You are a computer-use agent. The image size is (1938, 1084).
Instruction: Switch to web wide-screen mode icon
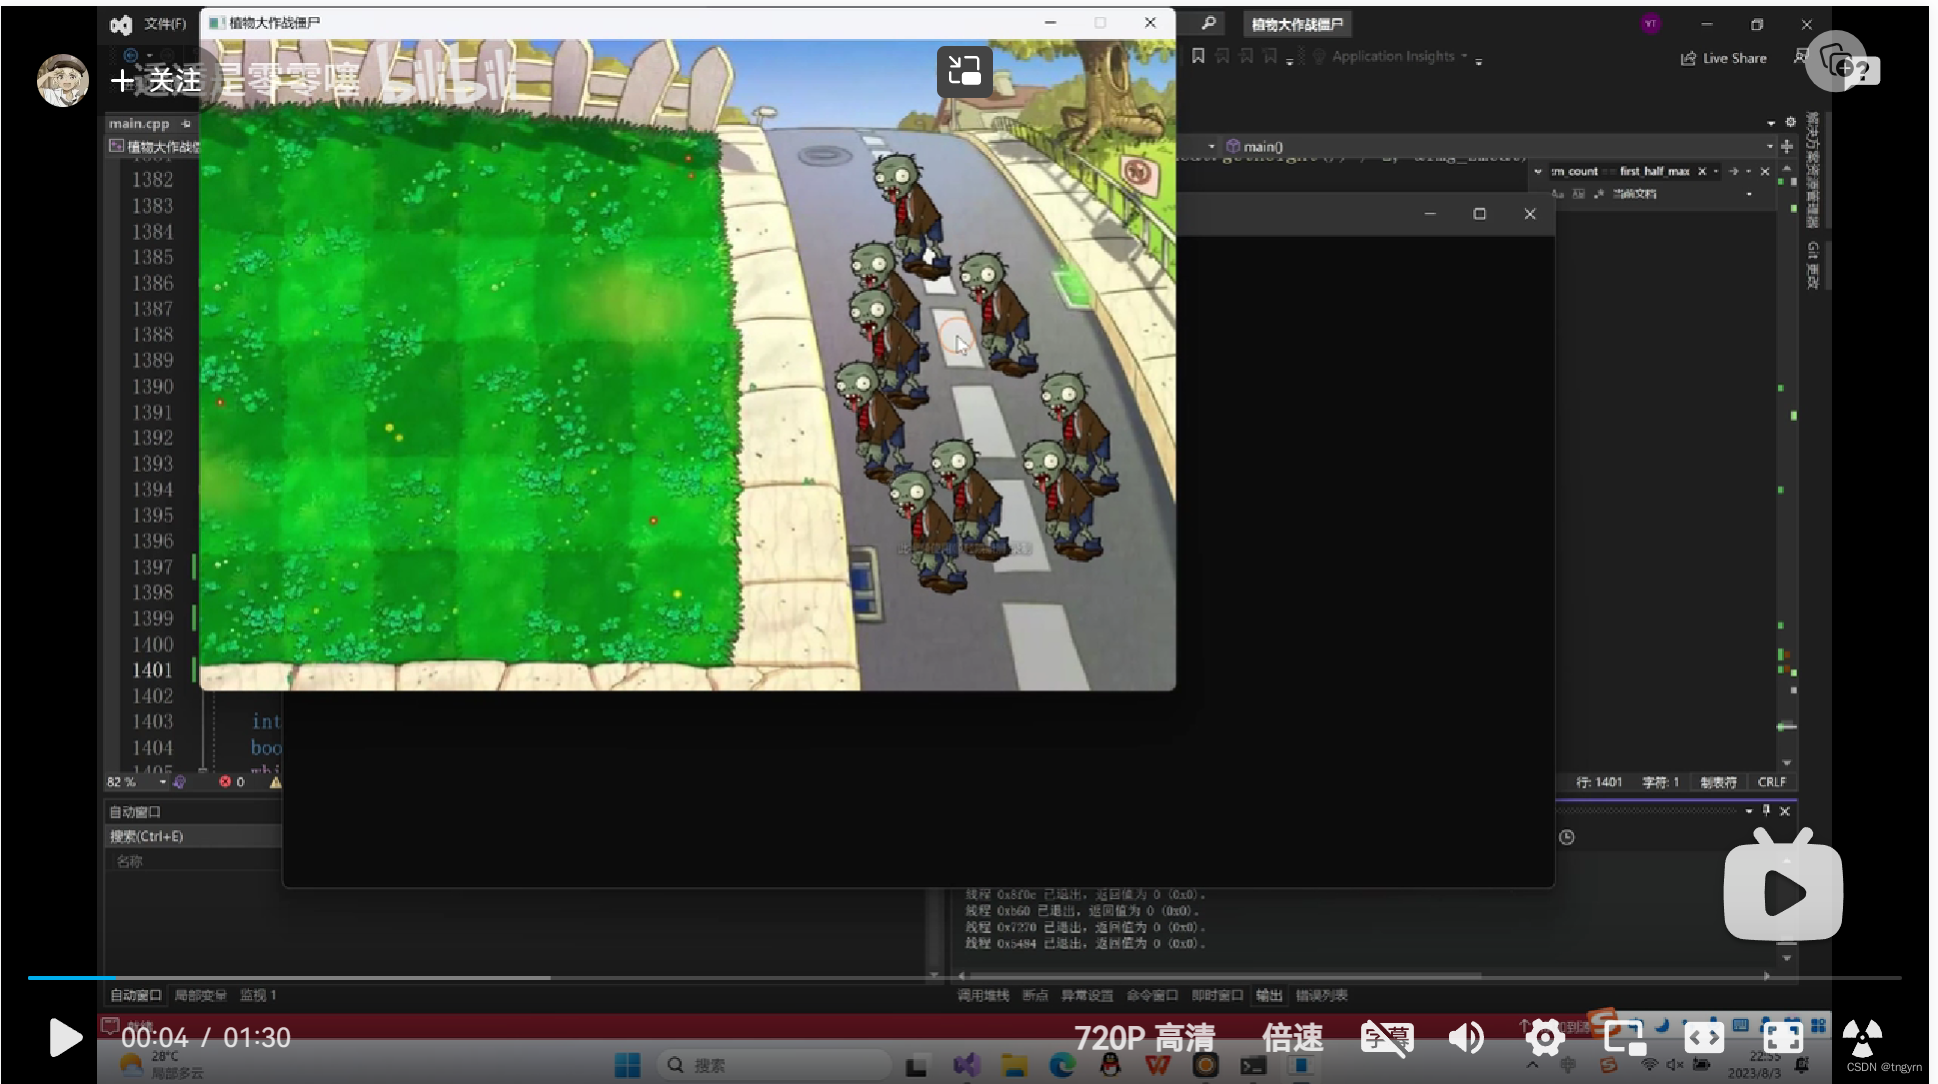(1703, 1037)
